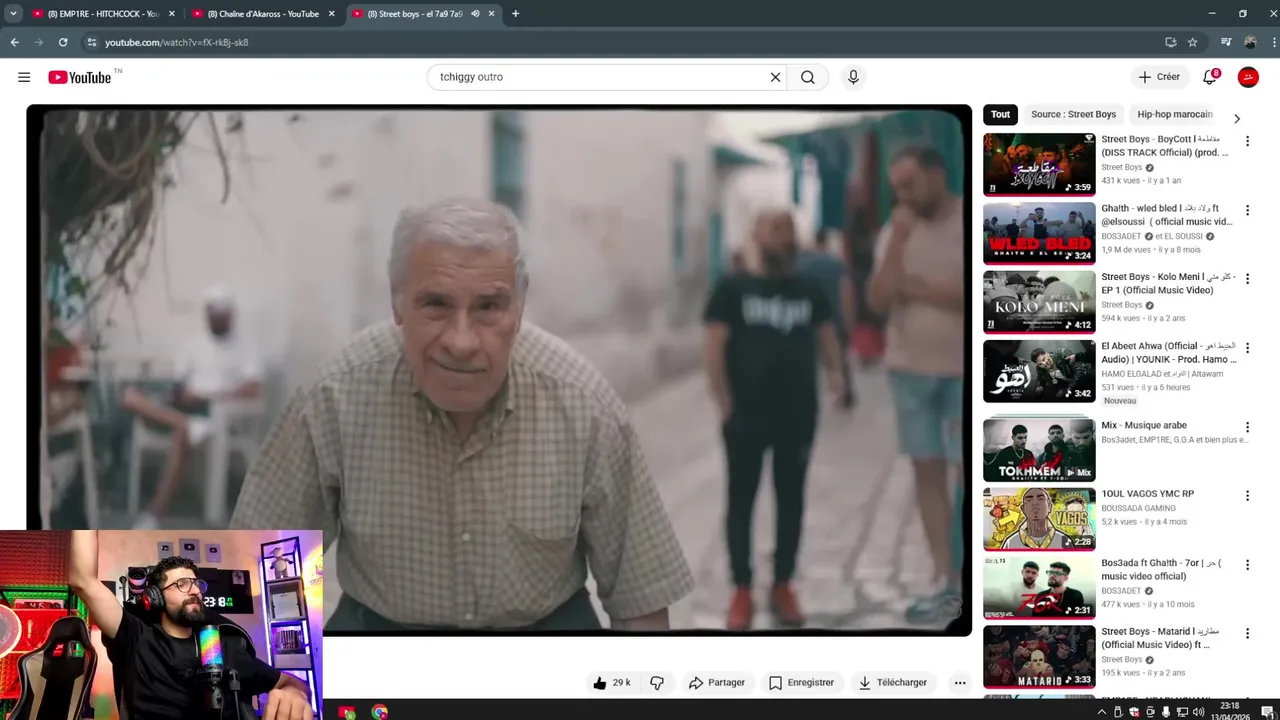Open the BOS3ADET channel under 7or video
Image resolution: width=1280 pixels, height=720 pixels.
click(x=1121, y=591)
